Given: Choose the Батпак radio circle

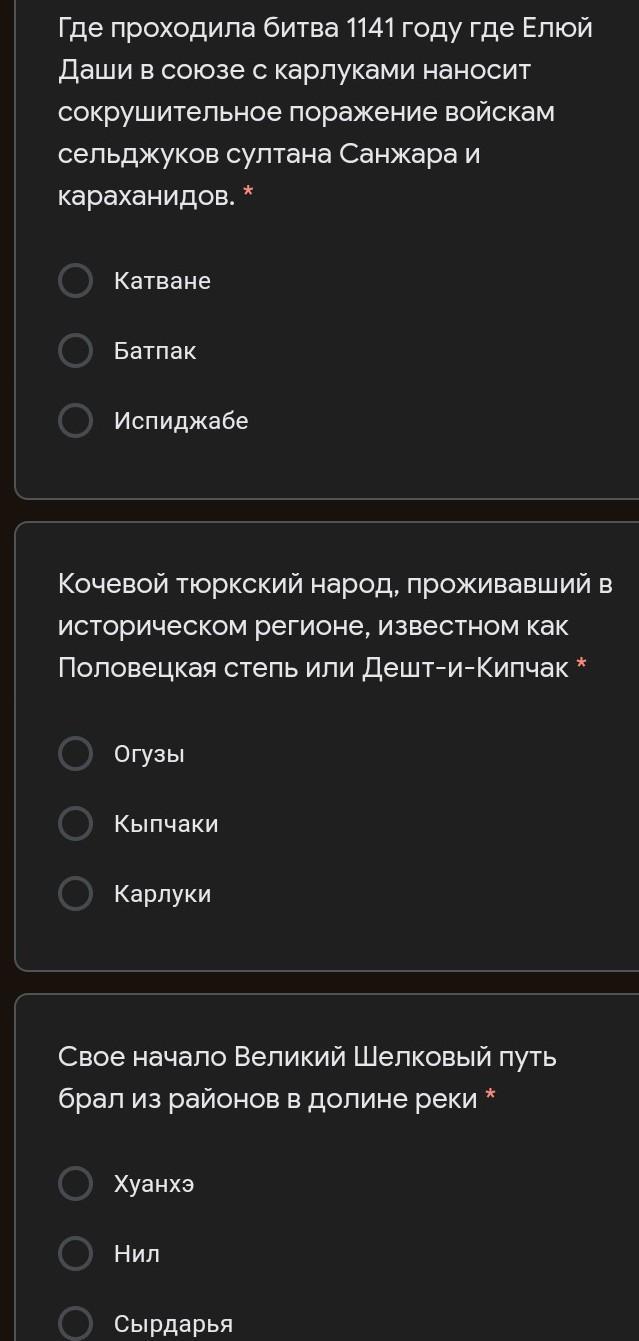Looking at the screenshot, I should click(x=76, y=351).
